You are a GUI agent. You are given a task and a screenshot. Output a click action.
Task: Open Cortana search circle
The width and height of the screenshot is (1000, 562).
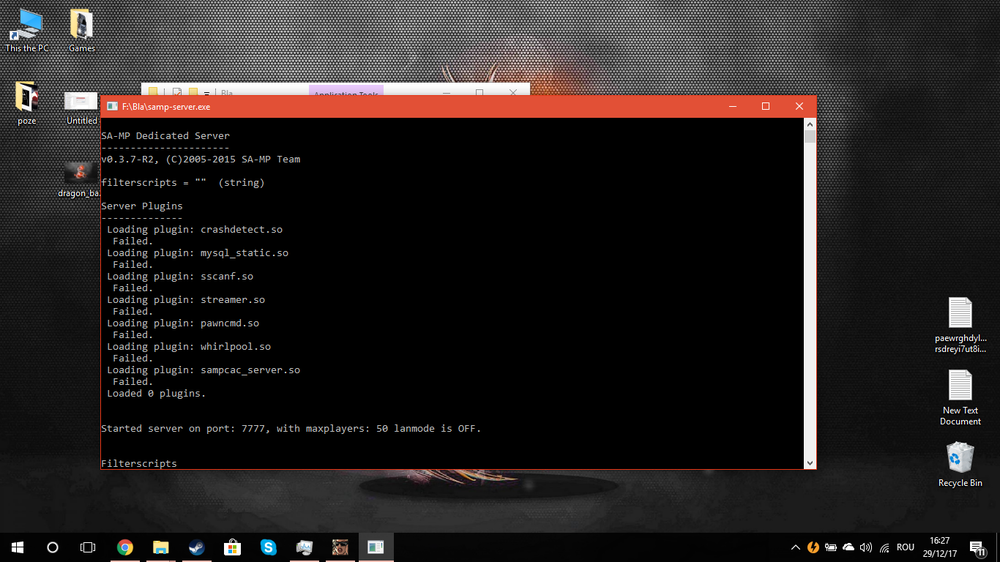(x=53, y=547)
